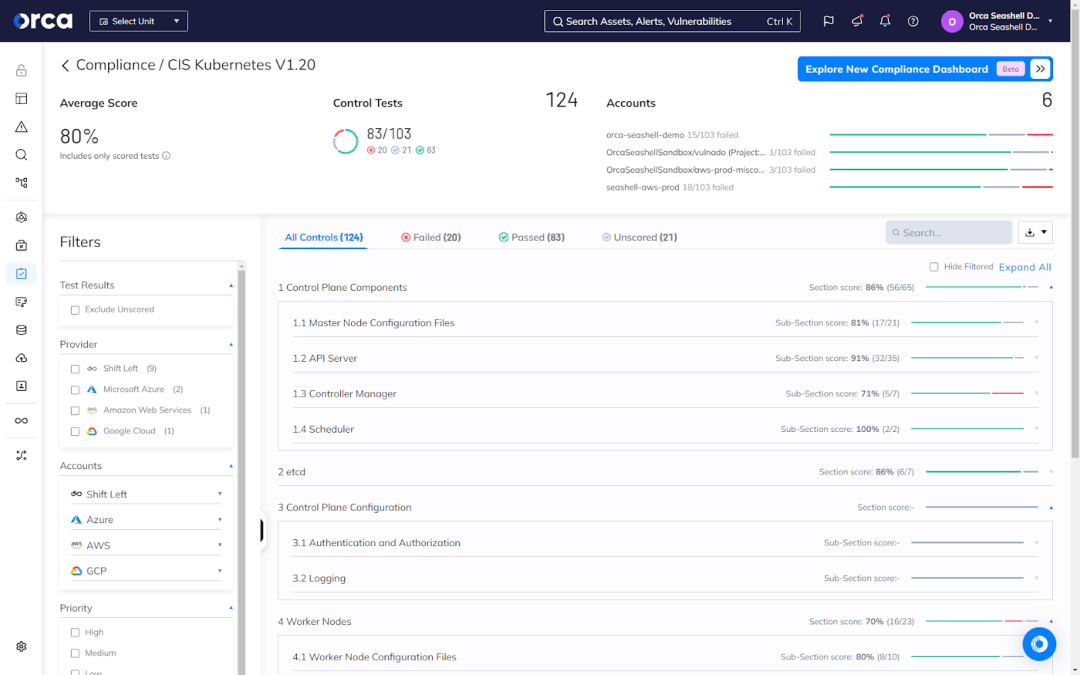
Task: Open the settings gear in sidebar
Action: pos(21,647)
